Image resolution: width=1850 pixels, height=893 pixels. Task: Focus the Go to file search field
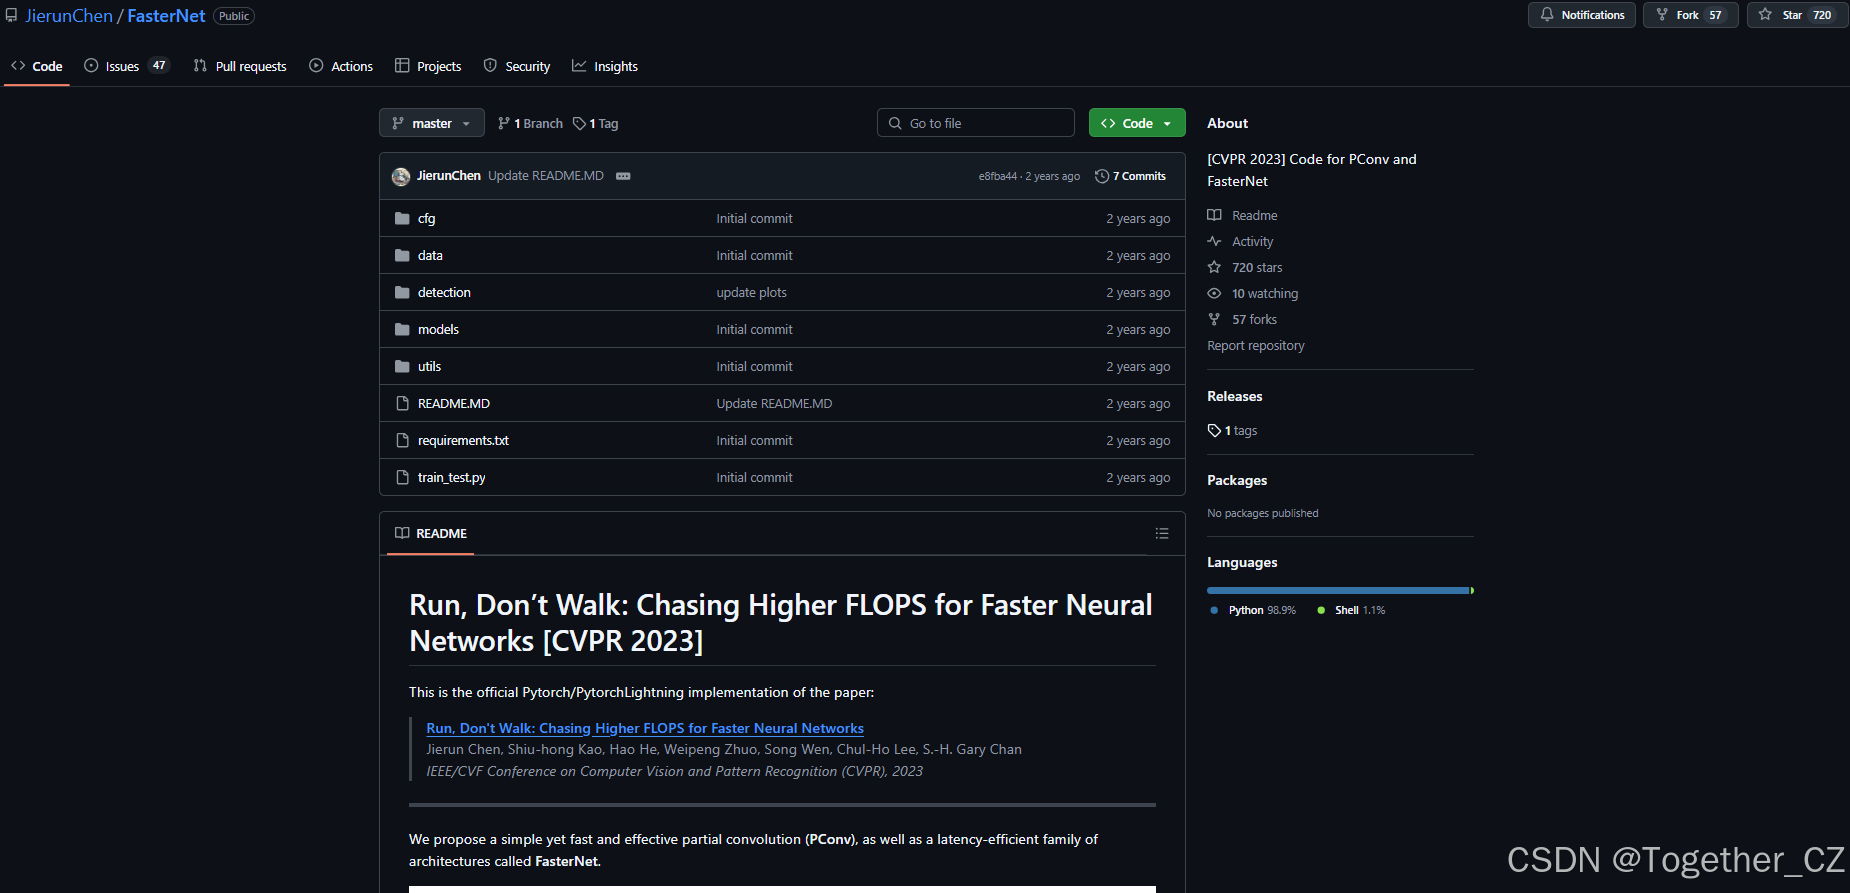coord(976,123)
